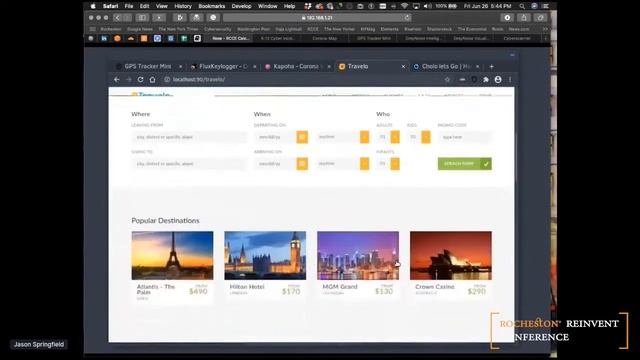This screenshot has height=360, width=640.
Task: Open the MGM Grand skyline thumbnail
Action: point(358,256)
